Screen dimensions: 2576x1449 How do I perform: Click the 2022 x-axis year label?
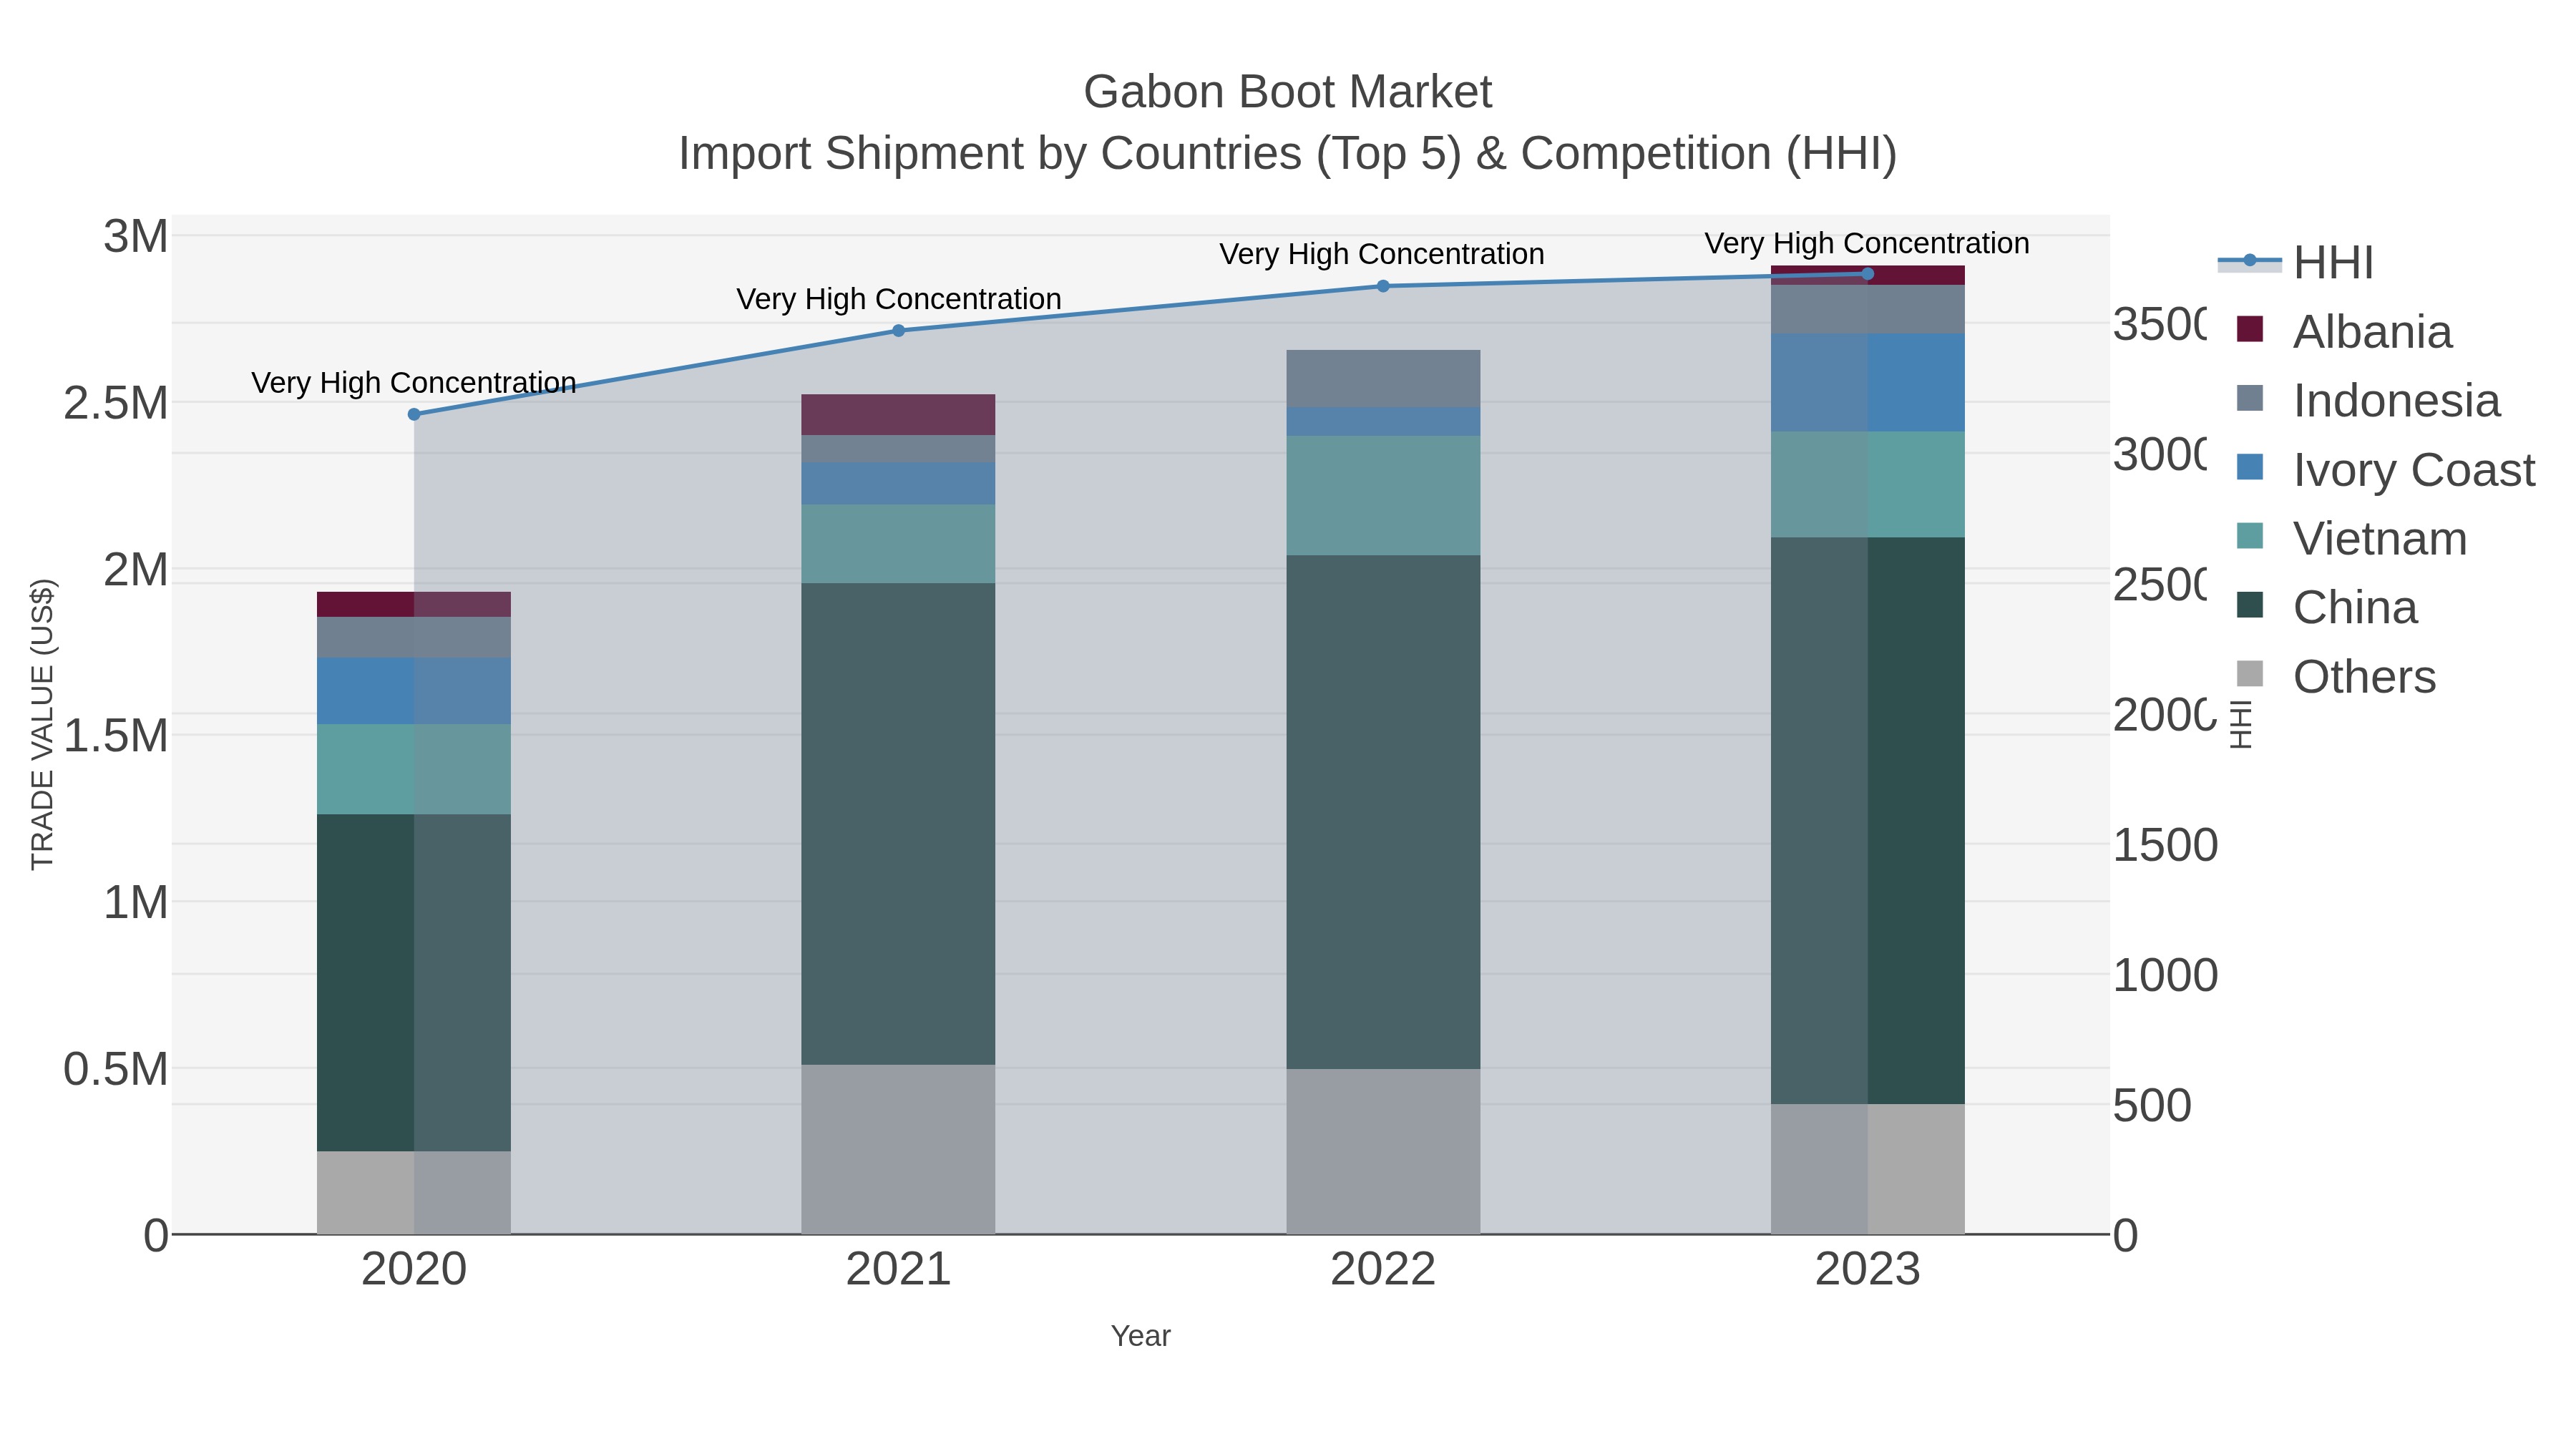click(1383, 1270)
